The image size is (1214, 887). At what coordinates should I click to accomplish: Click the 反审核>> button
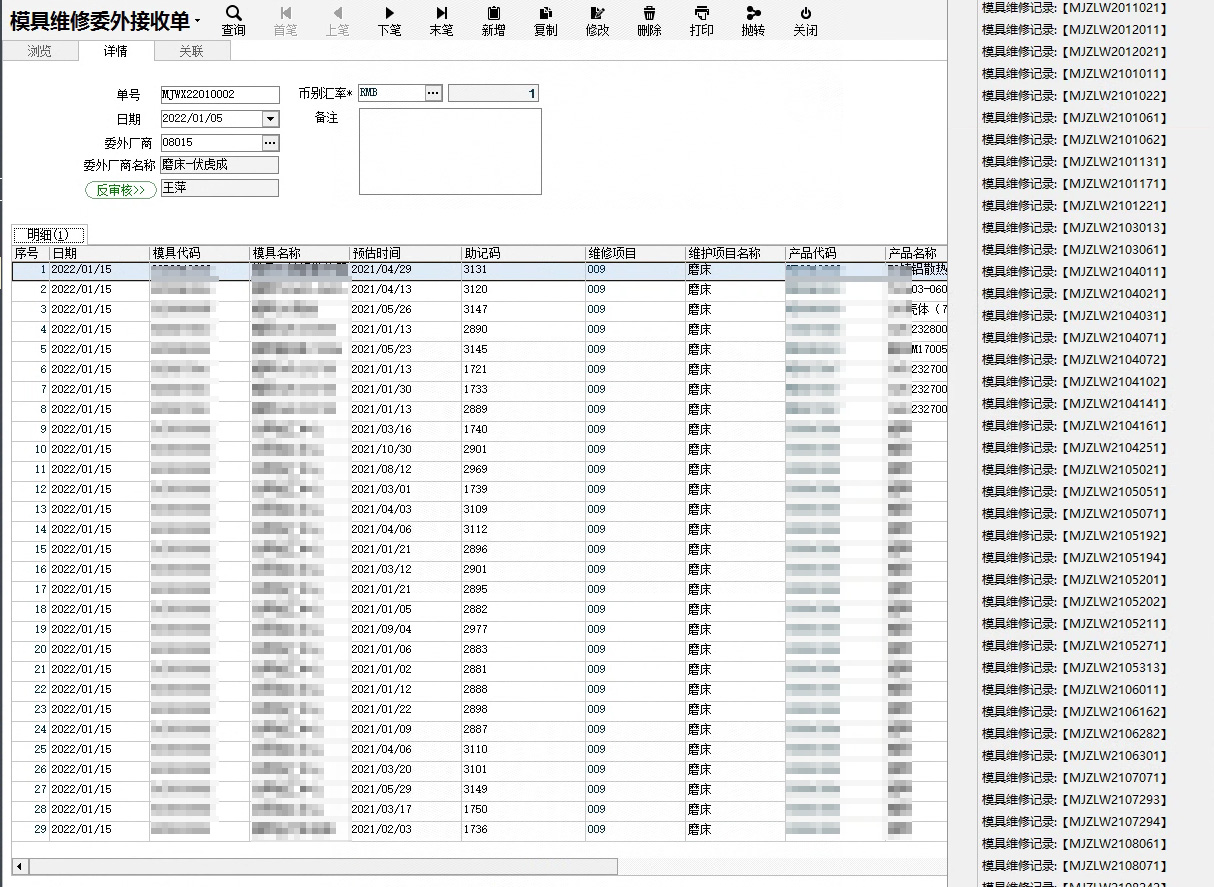click(x=120, y=189)
